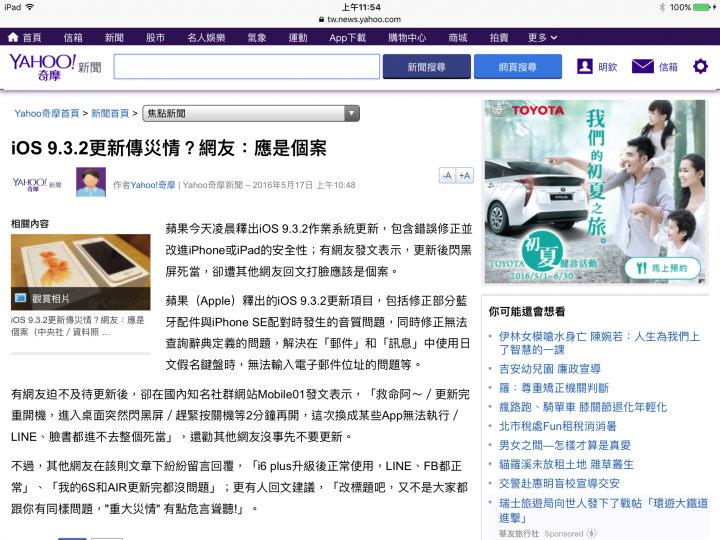
Task: Open the App下載 nav item
Action: pyautogui.click(x=348, y=38)
